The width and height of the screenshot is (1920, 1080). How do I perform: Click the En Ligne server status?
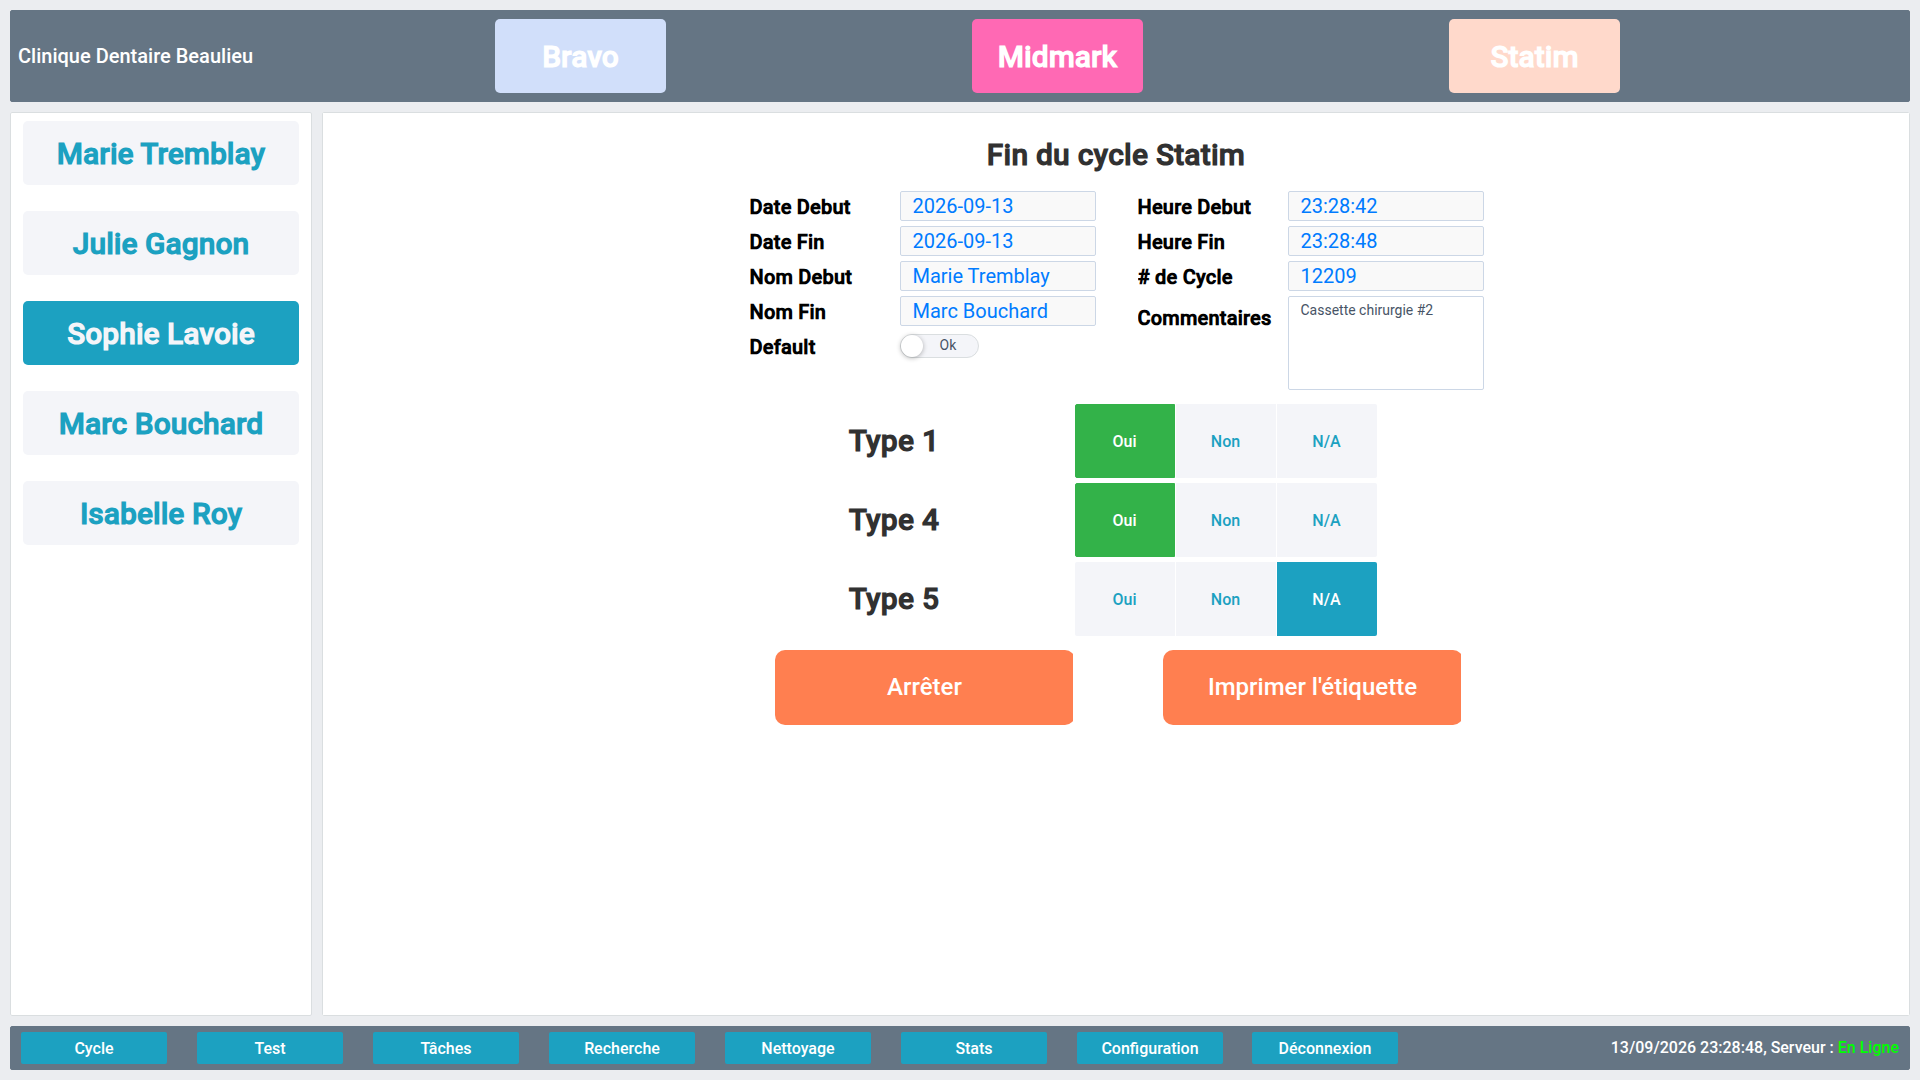point(1868,1048)
